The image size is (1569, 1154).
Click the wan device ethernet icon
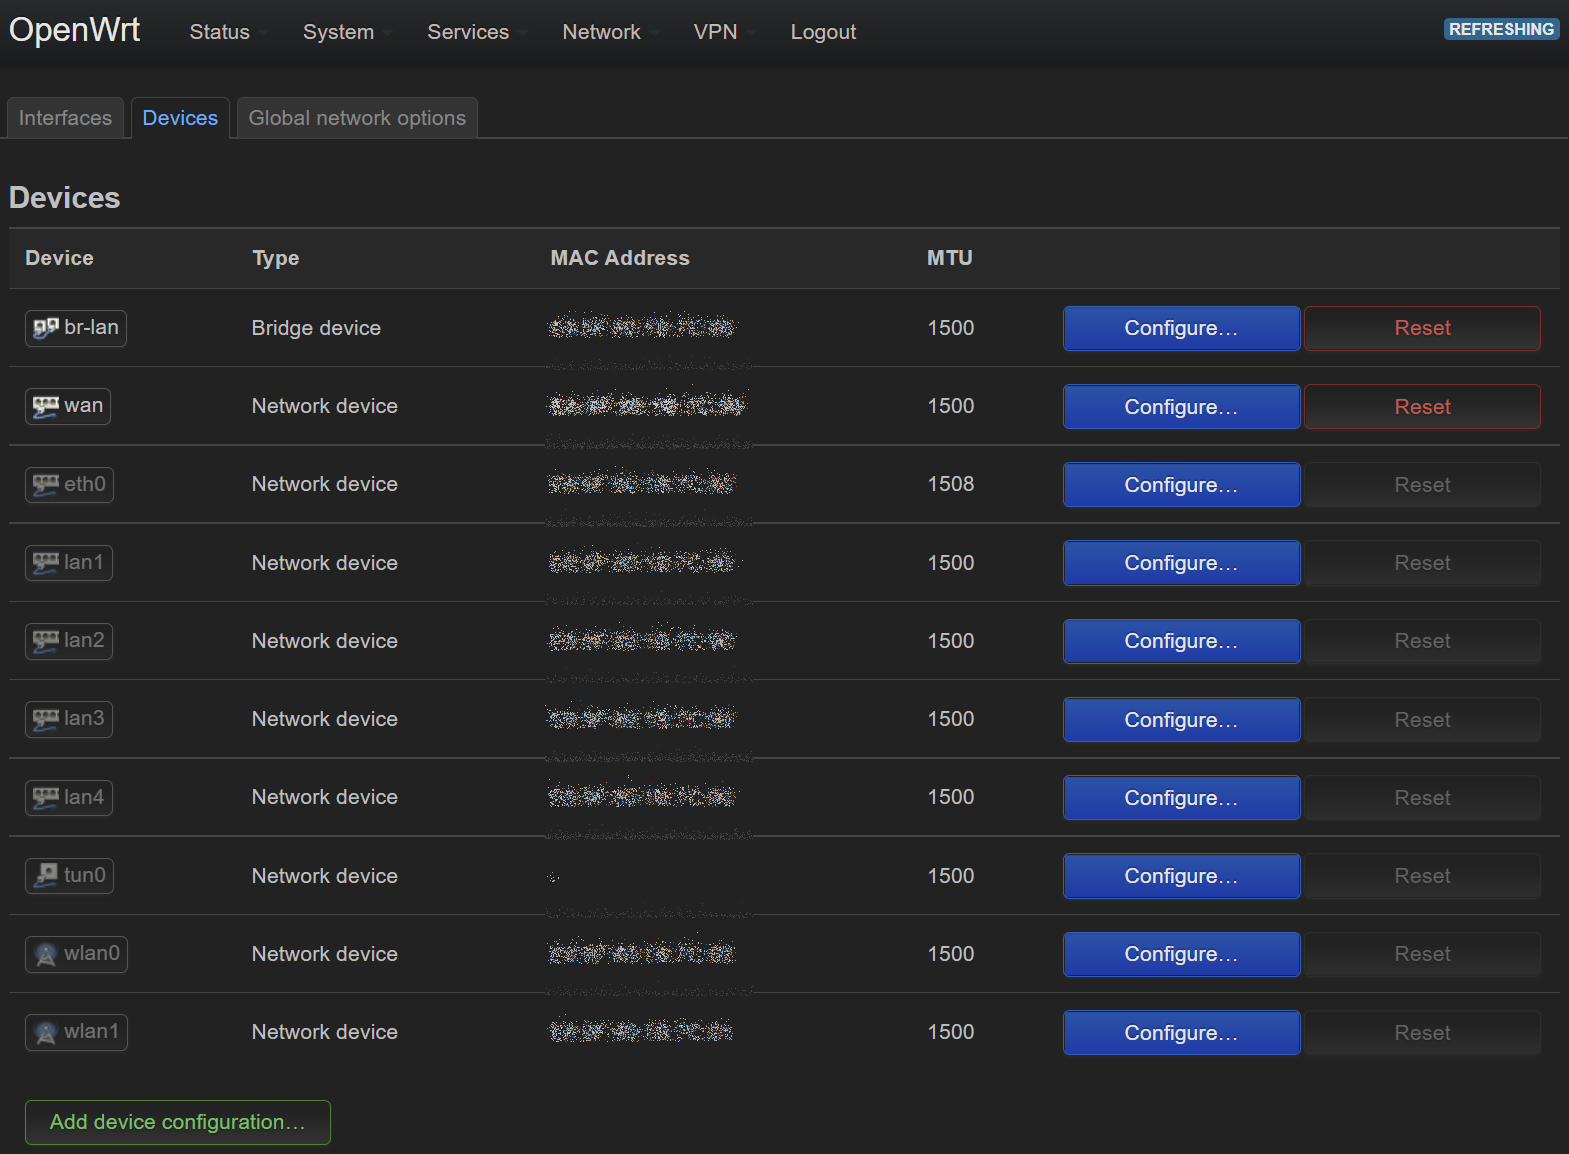[46, 406]
